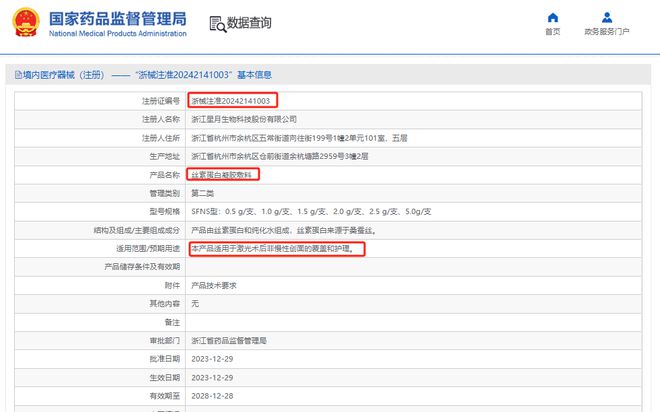This screenshot has width=660, height=412.
Task: Select production address with 2959号3幢2层
Action: tap(279, 156)
